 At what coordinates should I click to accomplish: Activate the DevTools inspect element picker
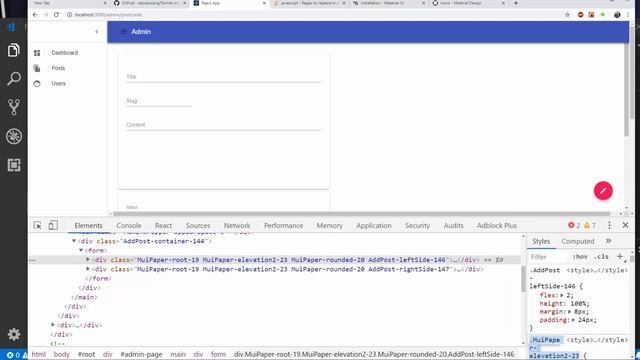38,225
